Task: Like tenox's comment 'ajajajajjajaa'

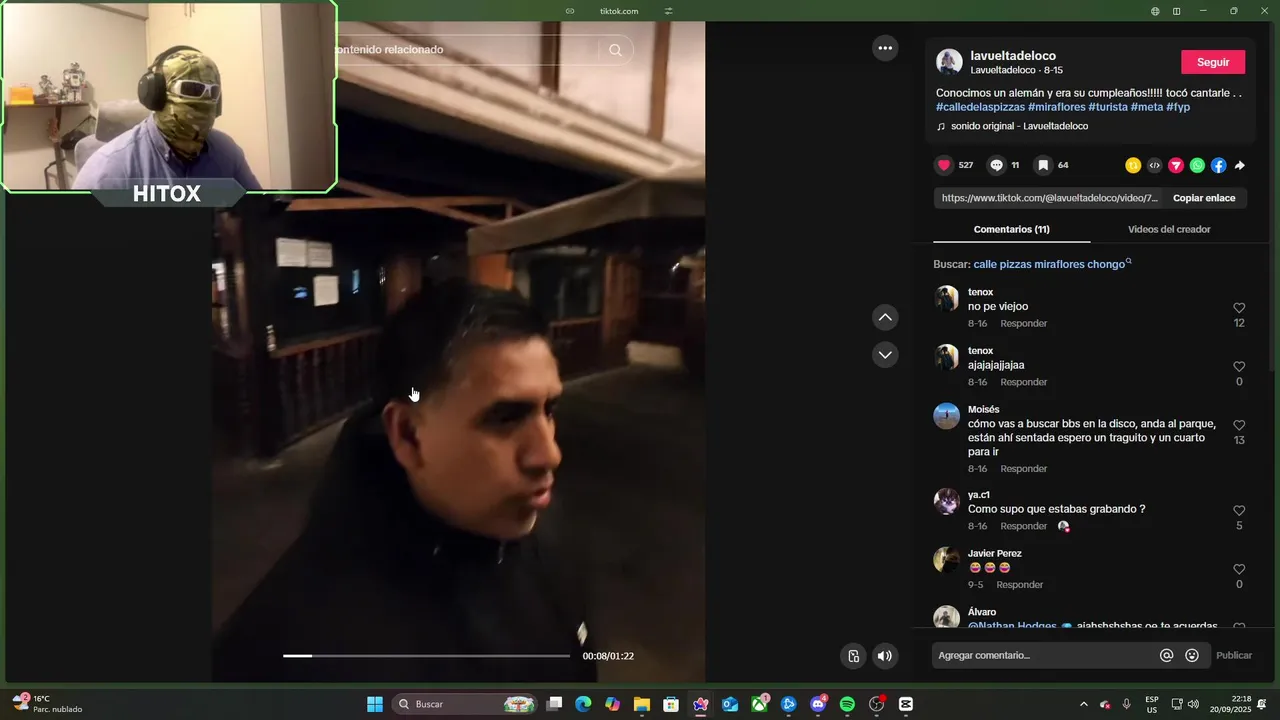Action: coord(1239,367)
